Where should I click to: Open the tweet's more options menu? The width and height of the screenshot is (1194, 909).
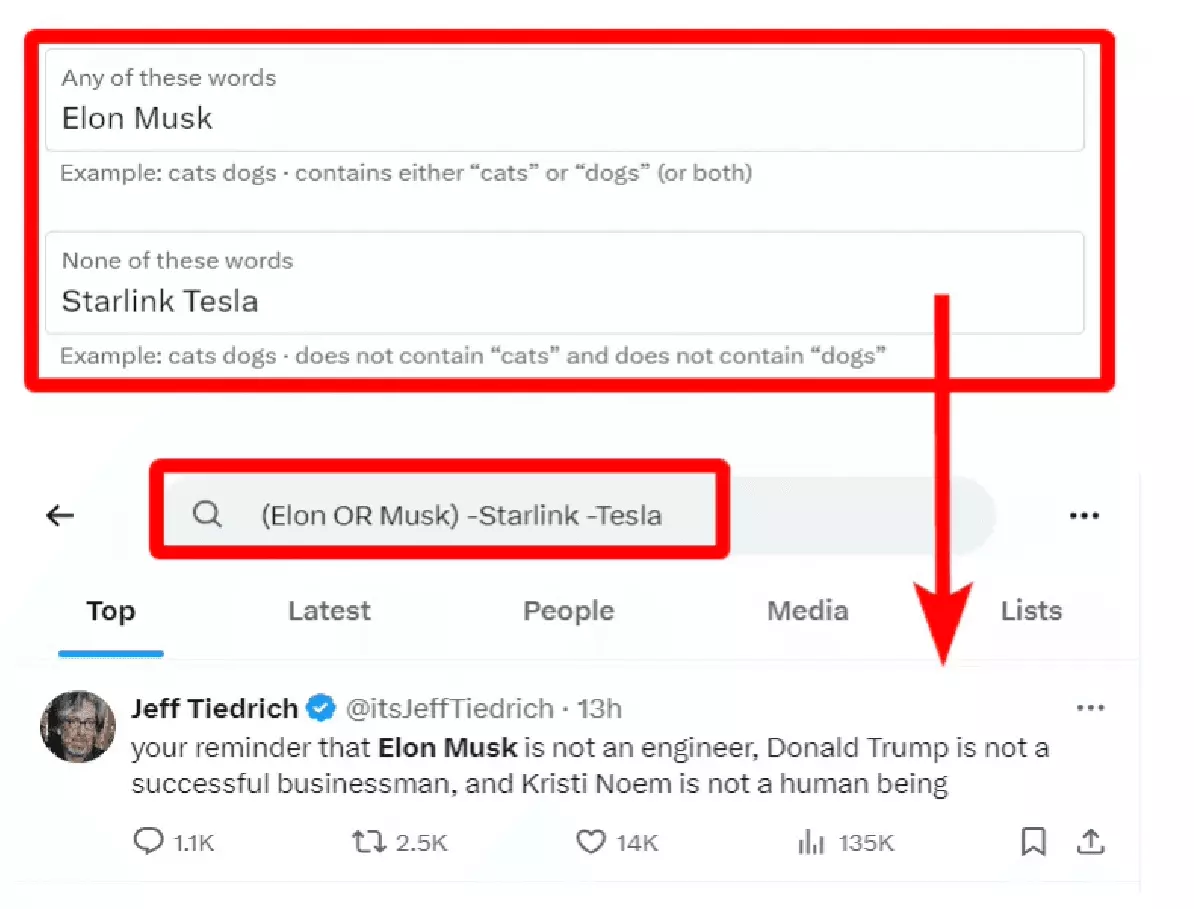[1091, 708]
